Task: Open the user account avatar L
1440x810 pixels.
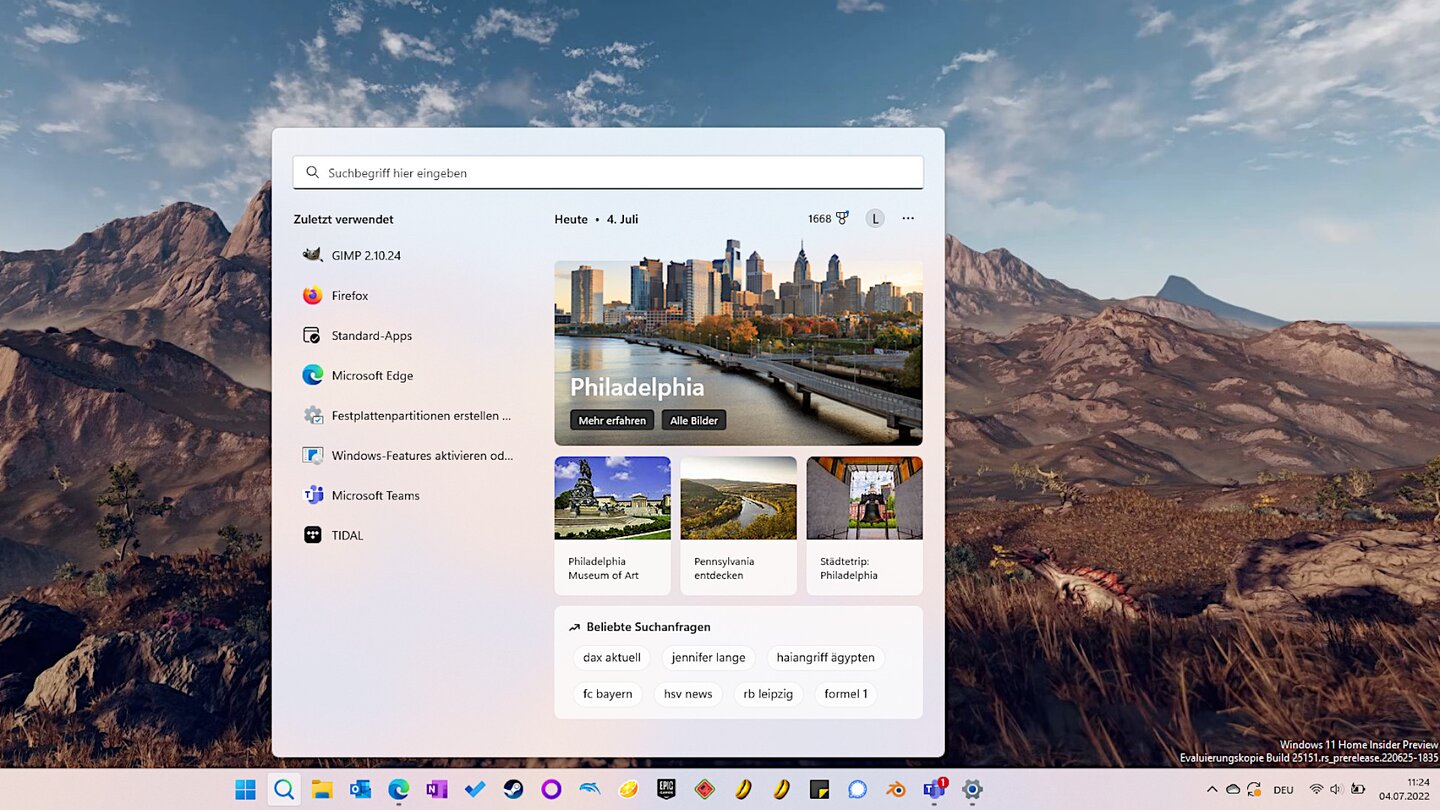Action: (x=875, y=219)
